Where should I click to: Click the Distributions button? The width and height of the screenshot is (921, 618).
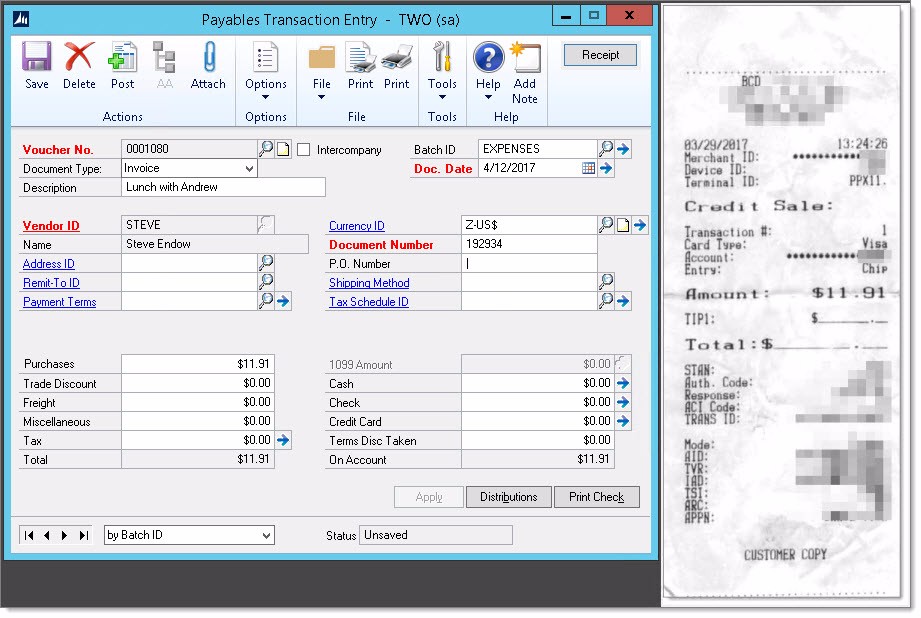(508, 497)
